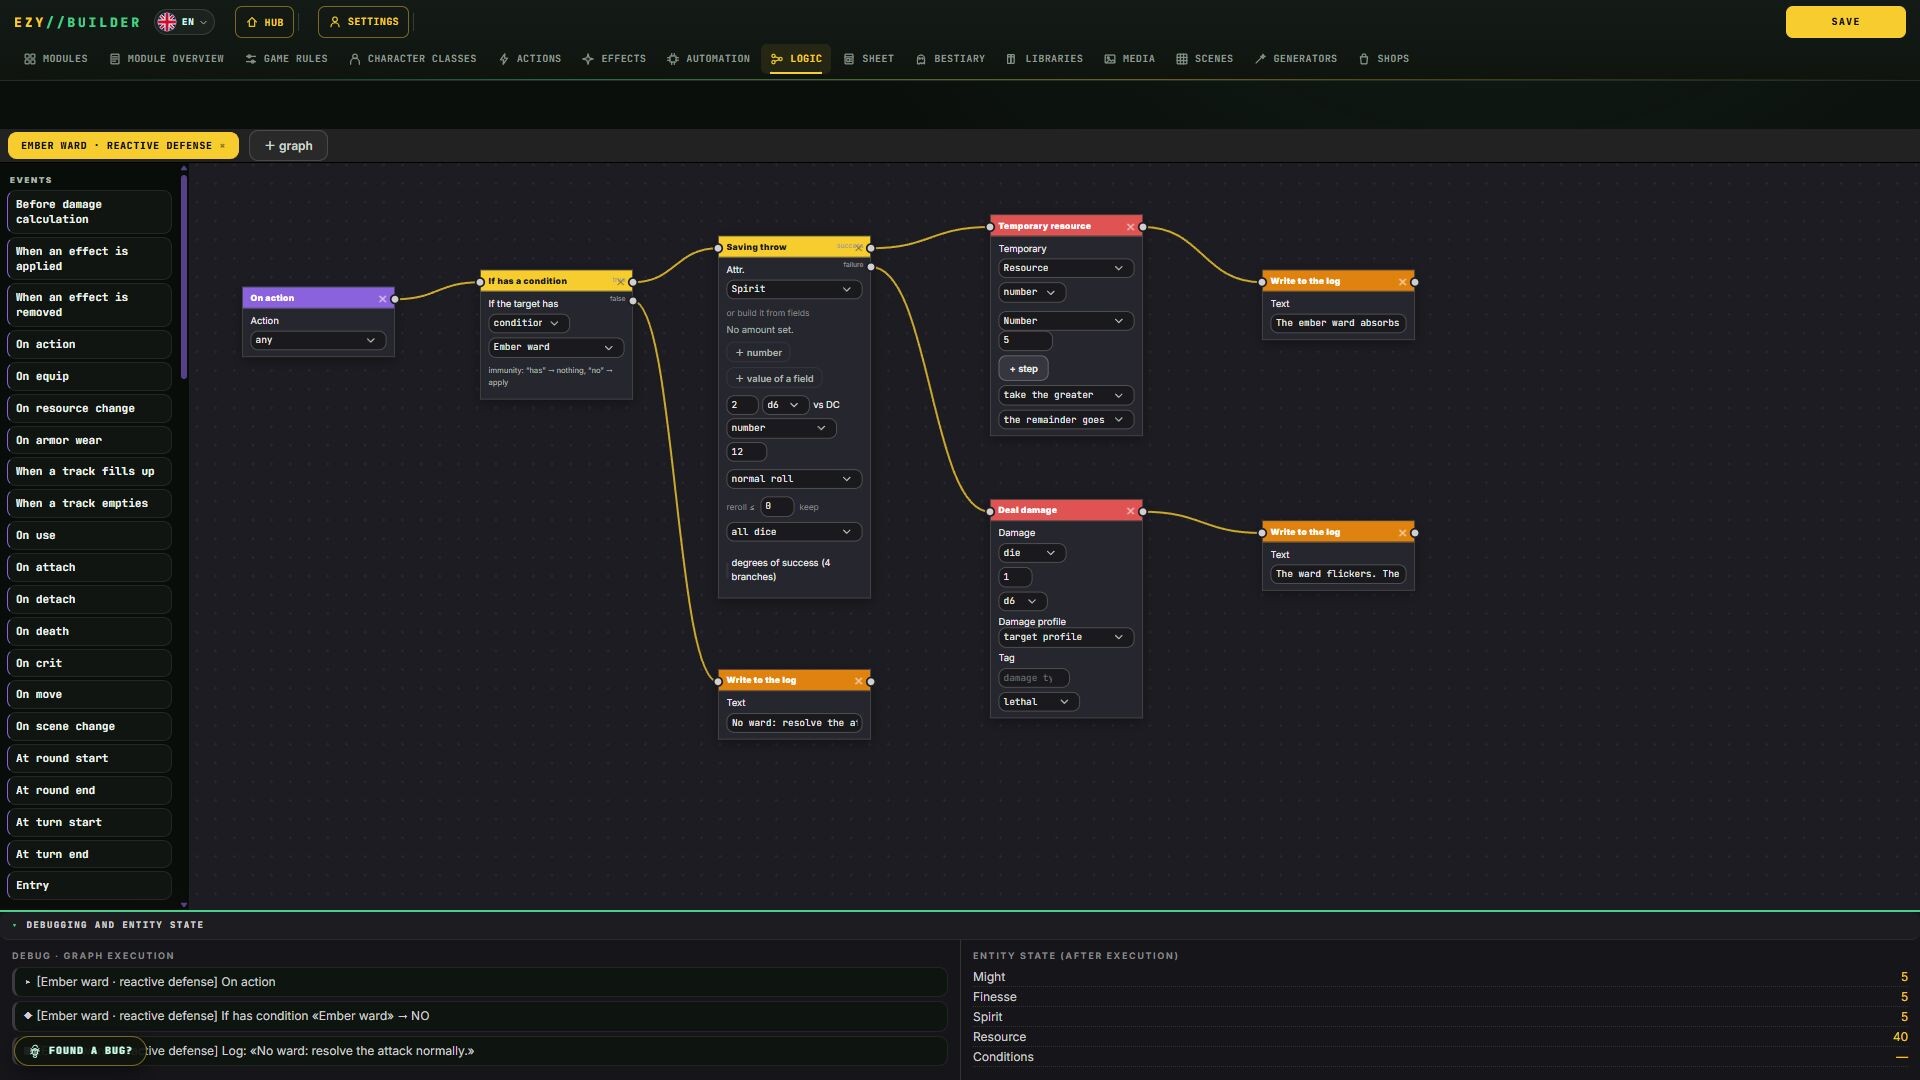Go to Game Rules tab

(x=286, y=59)
